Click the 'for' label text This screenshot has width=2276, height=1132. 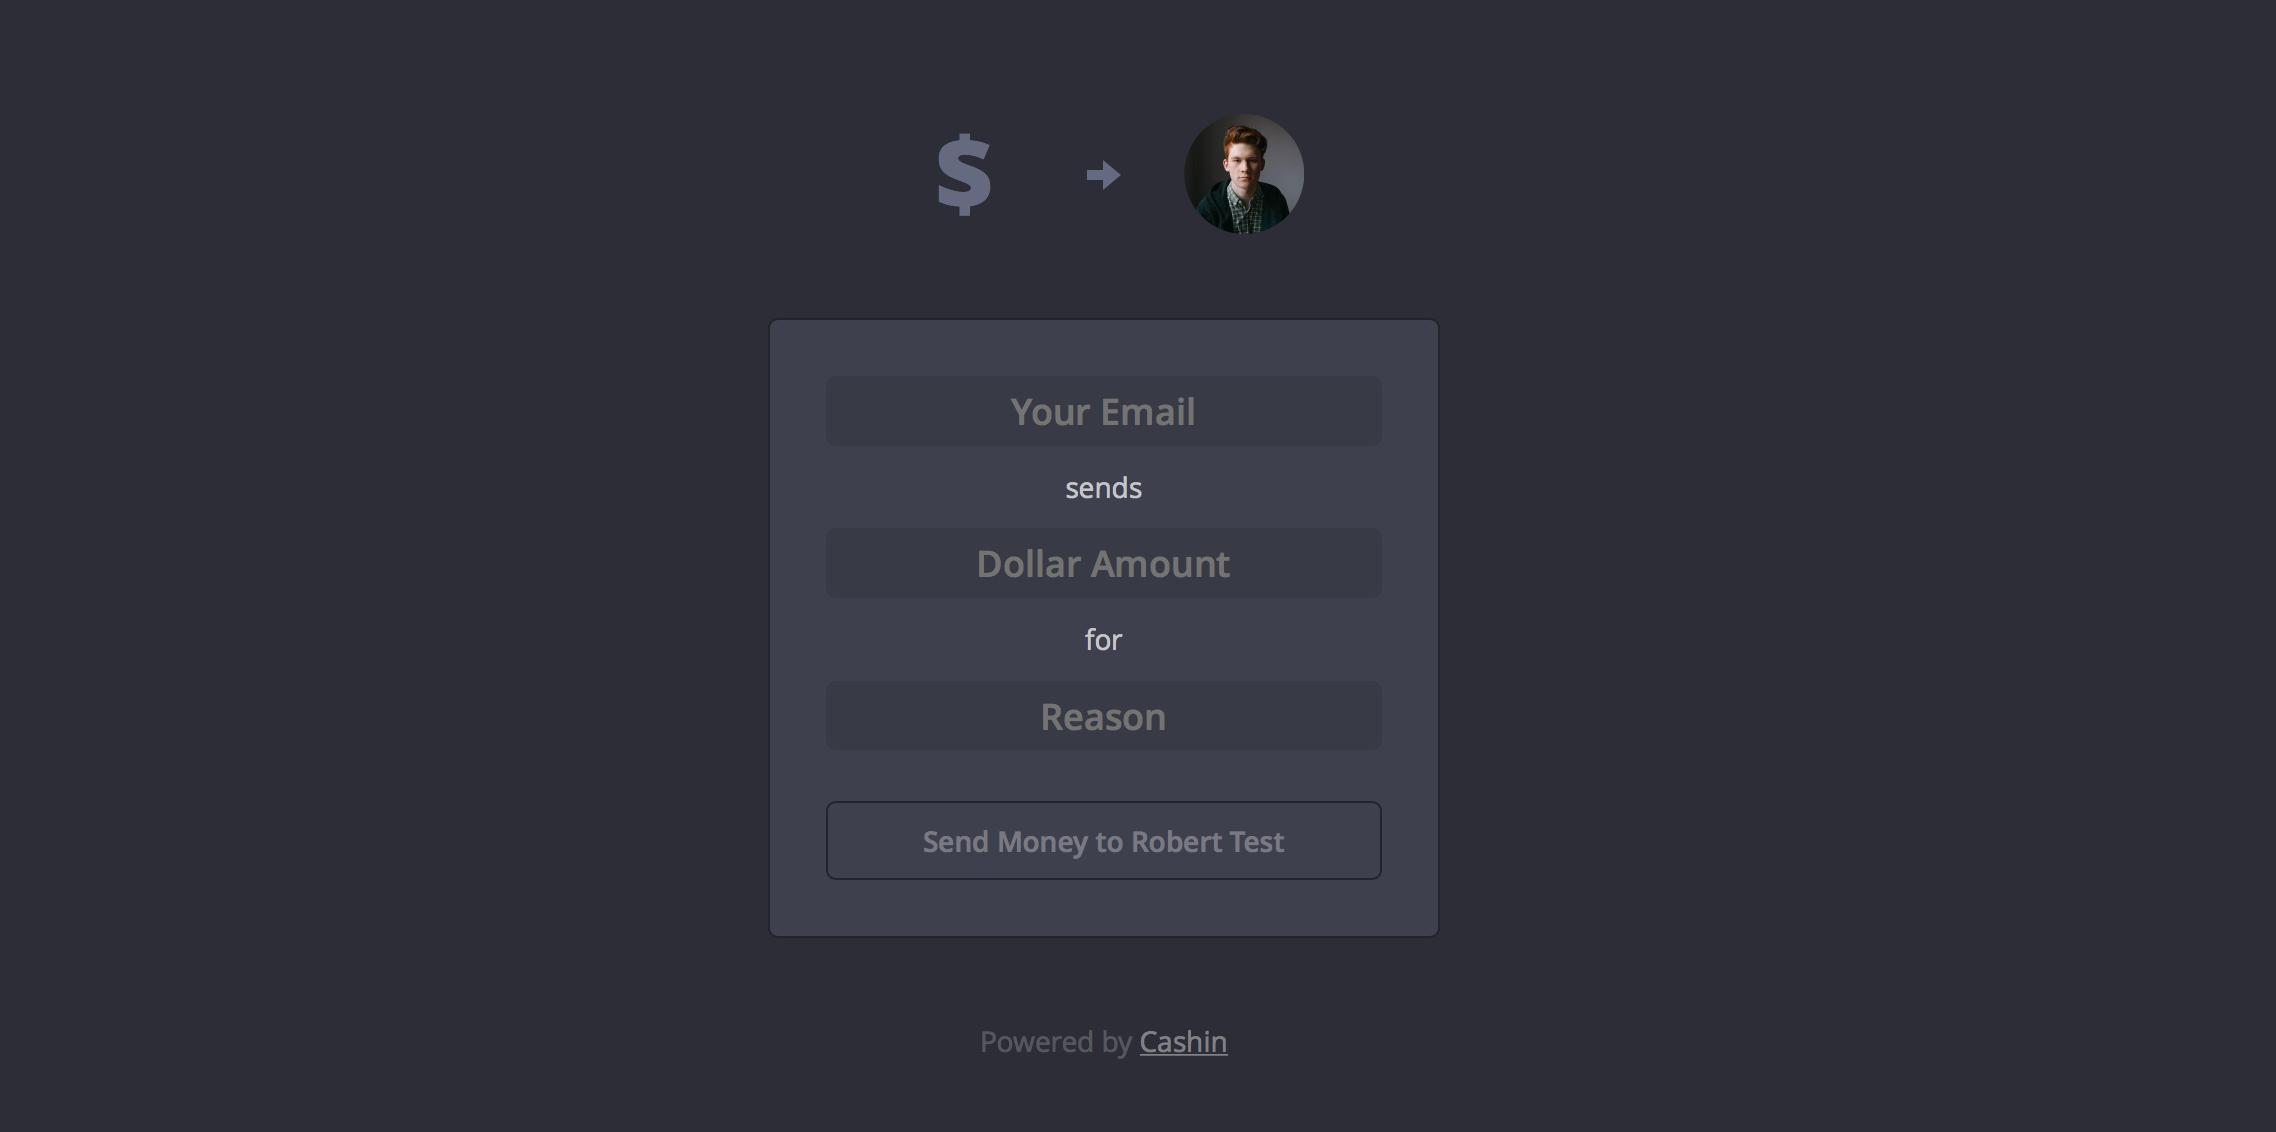(x=1103, y=640)
